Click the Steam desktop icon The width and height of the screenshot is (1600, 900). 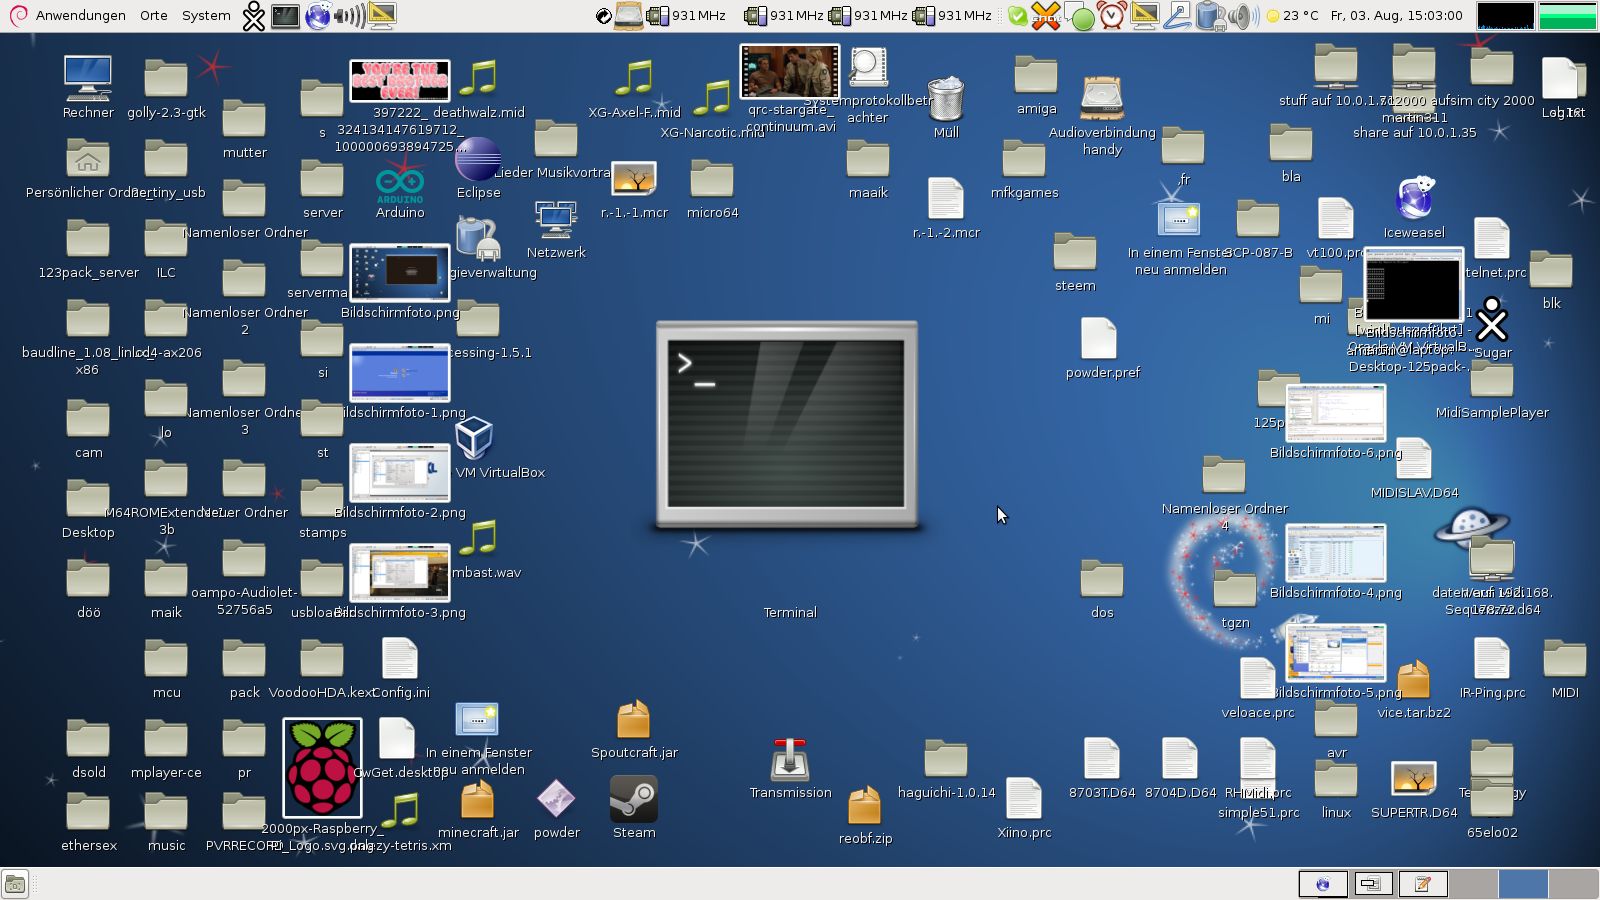[634, 799]
